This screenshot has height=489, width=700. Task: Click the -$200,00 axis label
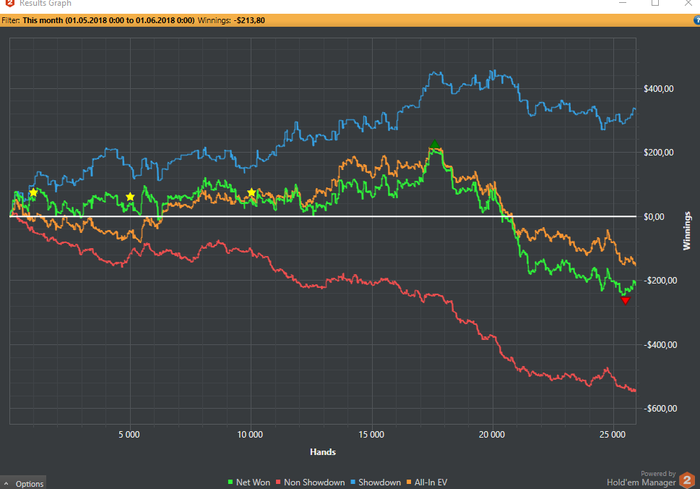click(660, 280)
